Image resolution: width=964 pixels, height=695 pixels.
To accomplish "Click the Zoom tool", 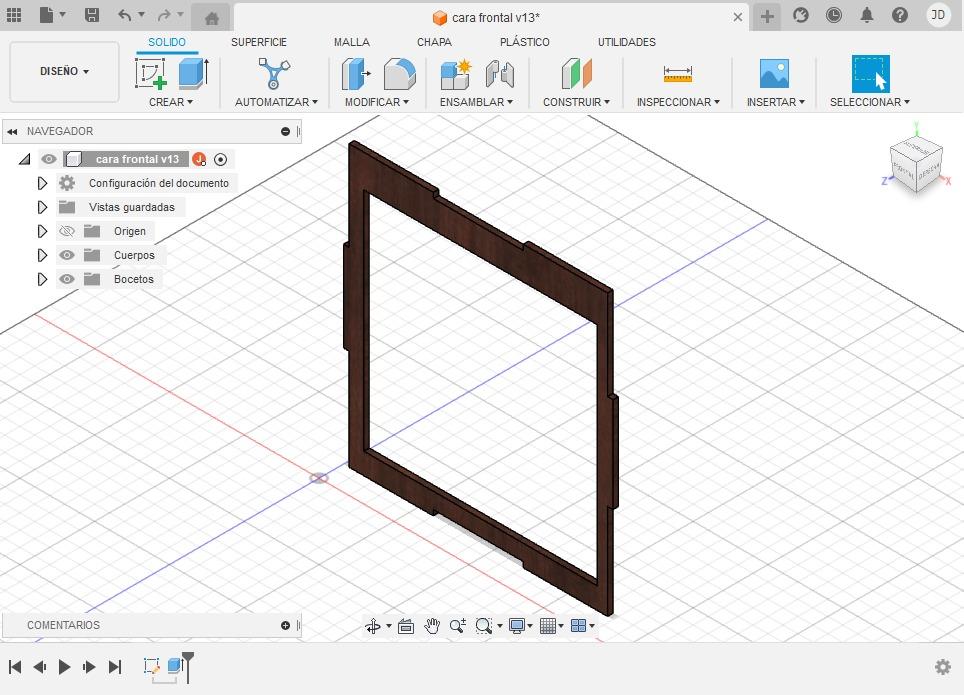I will click(457, 626).
